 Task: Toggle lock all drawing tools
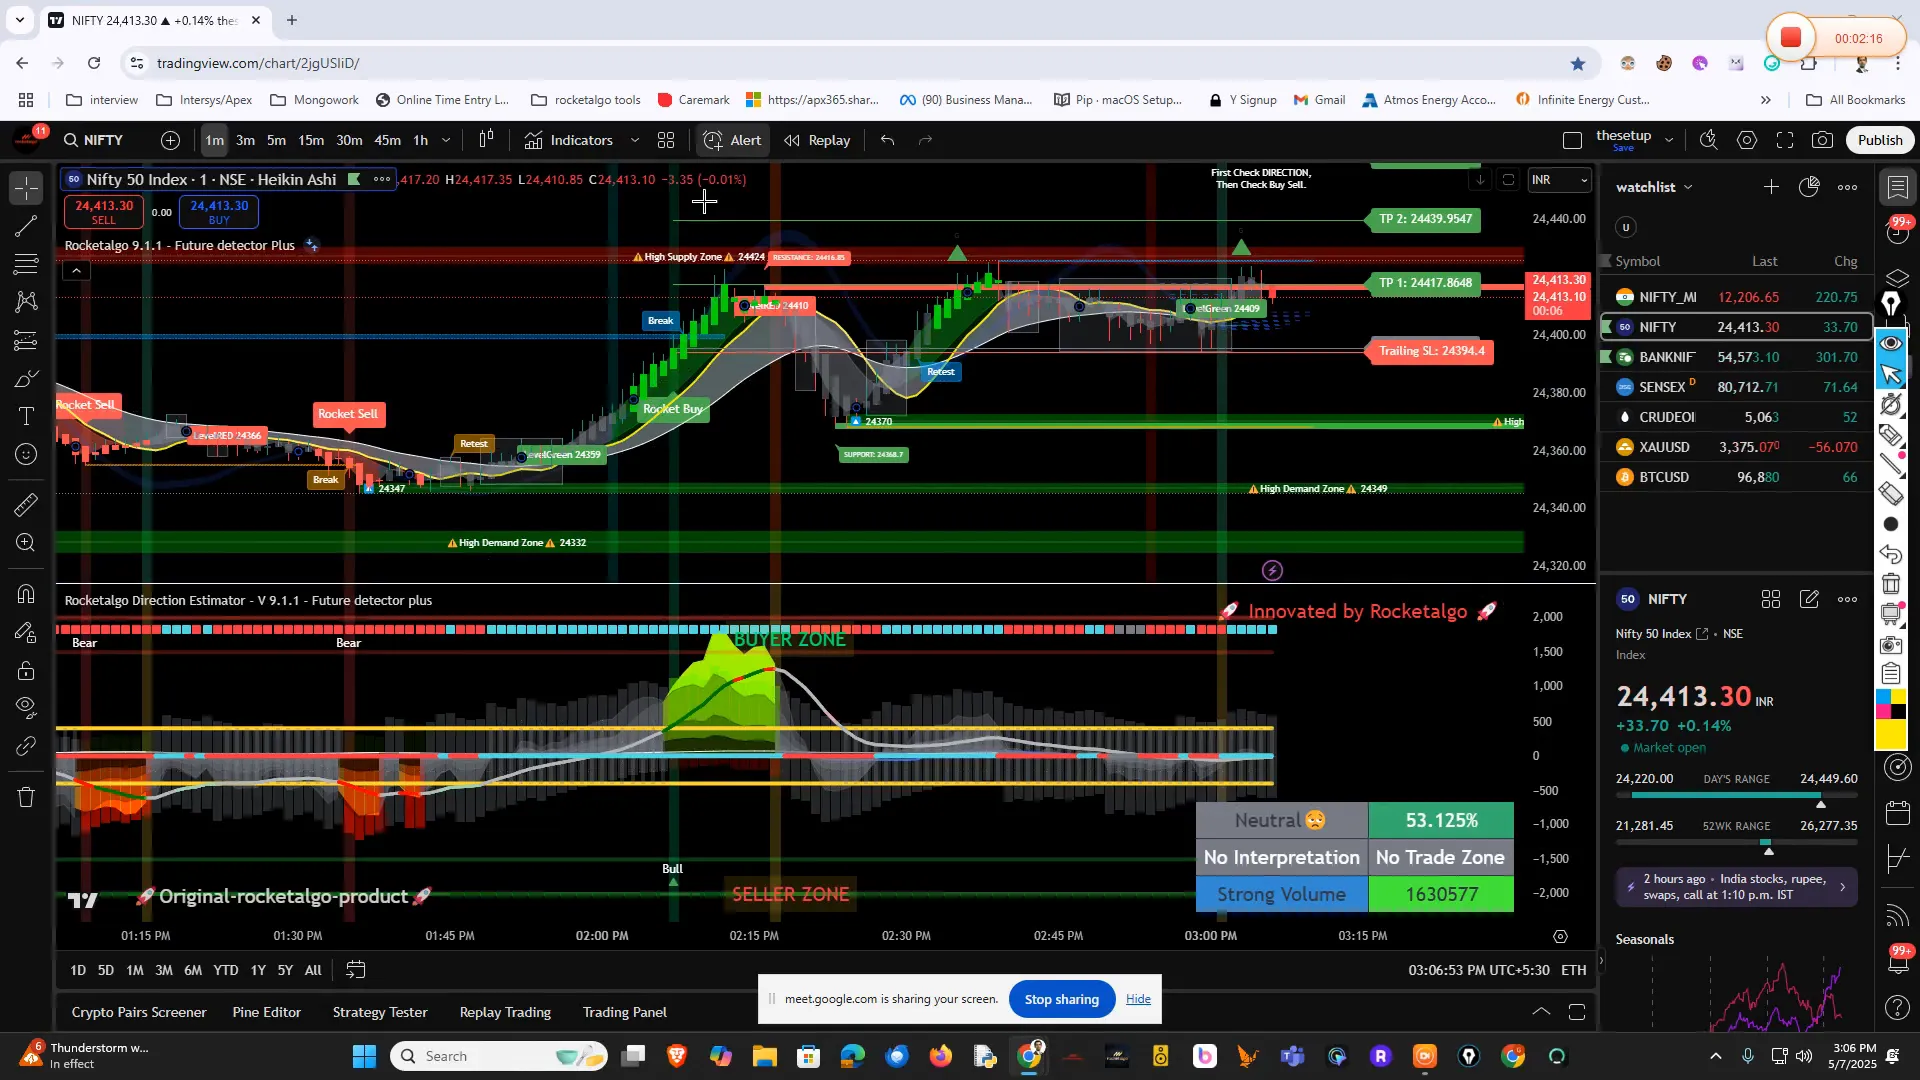point(26,670)
